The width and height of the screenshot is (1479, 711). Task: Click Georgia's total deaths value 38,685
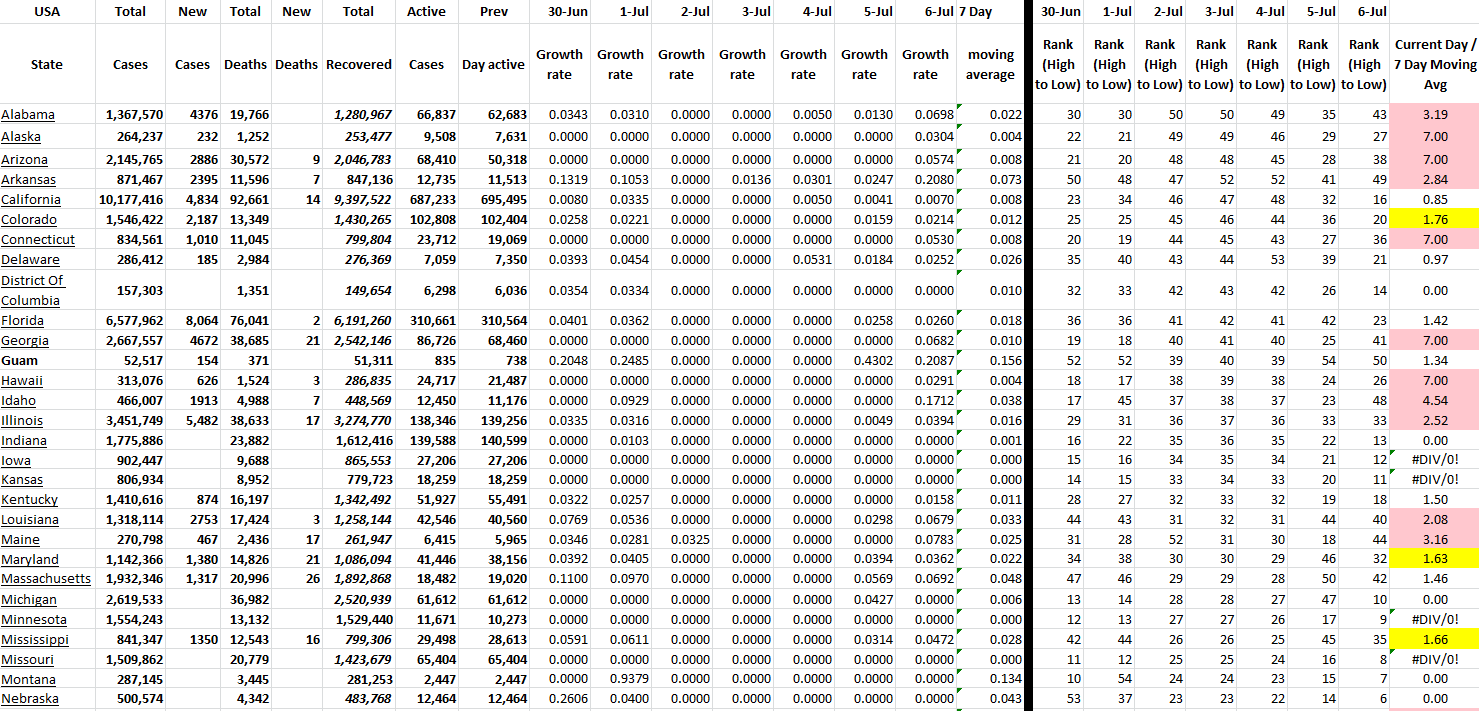[x=245, y=341]
